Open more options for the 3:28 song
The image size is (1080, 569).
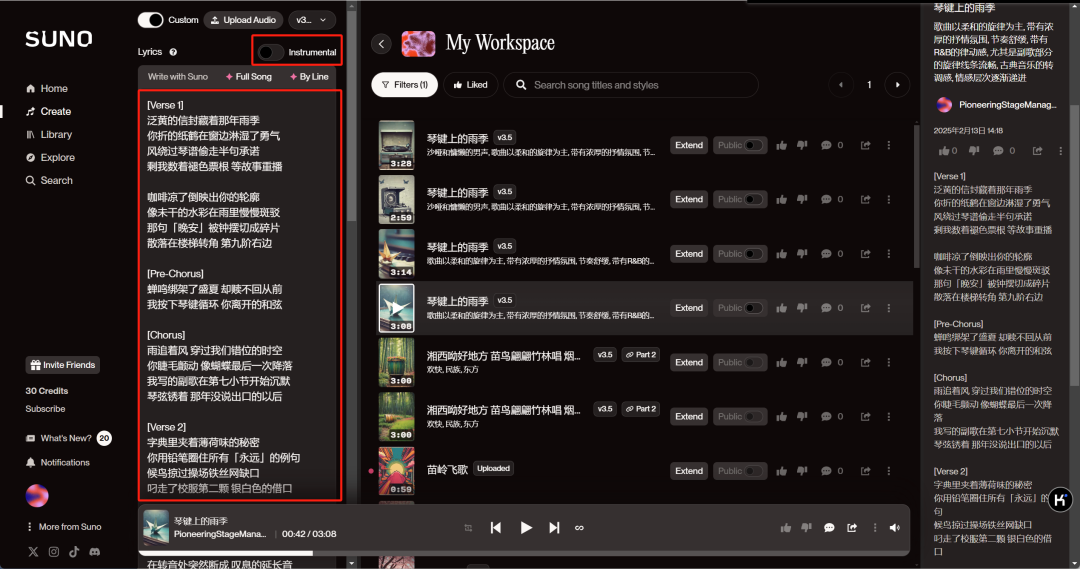(889, 145)
